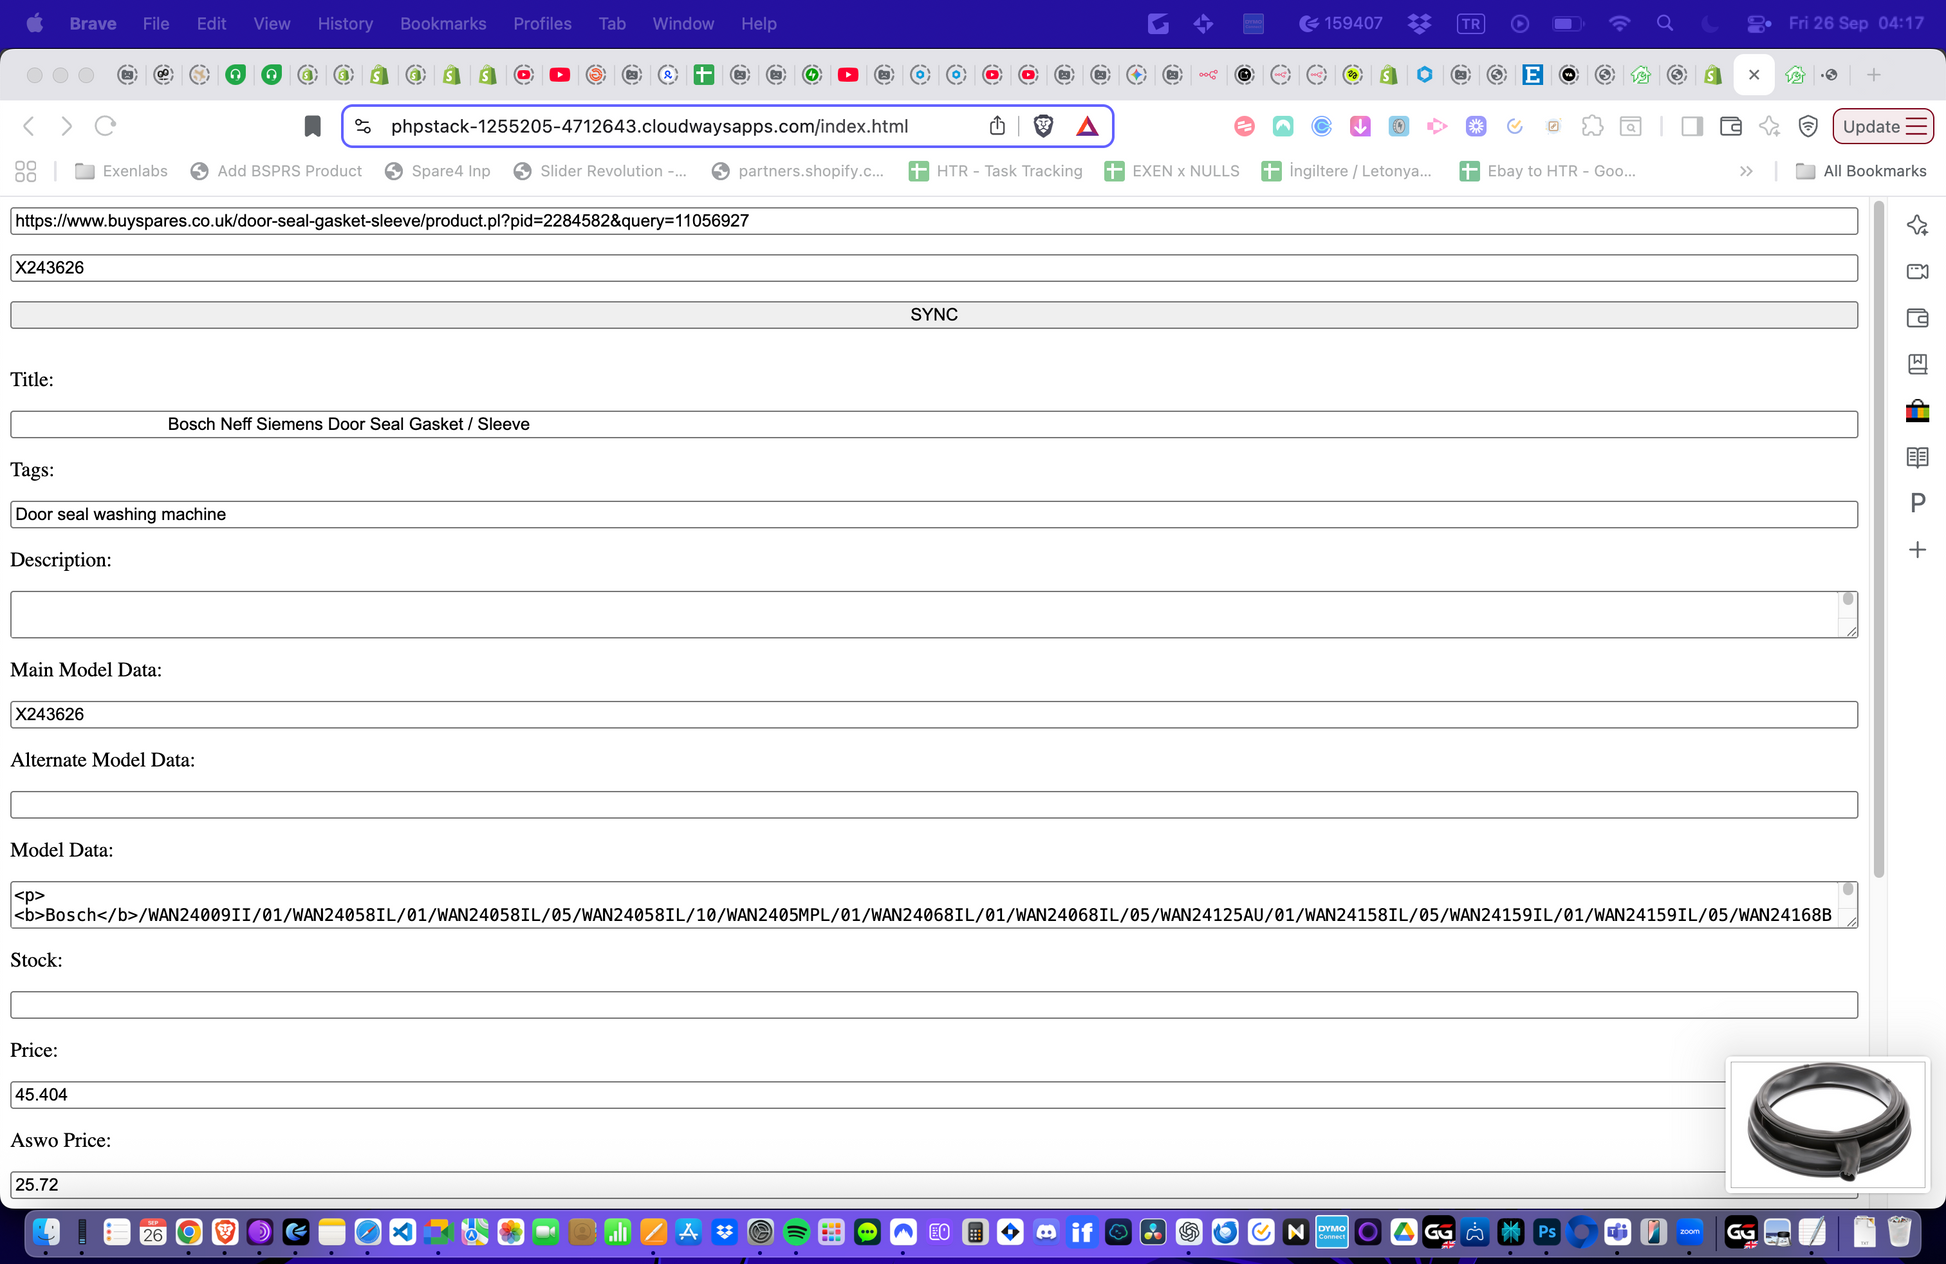Click the Stock input field
This screenshot has height=1264, width=1946.
933,1005
